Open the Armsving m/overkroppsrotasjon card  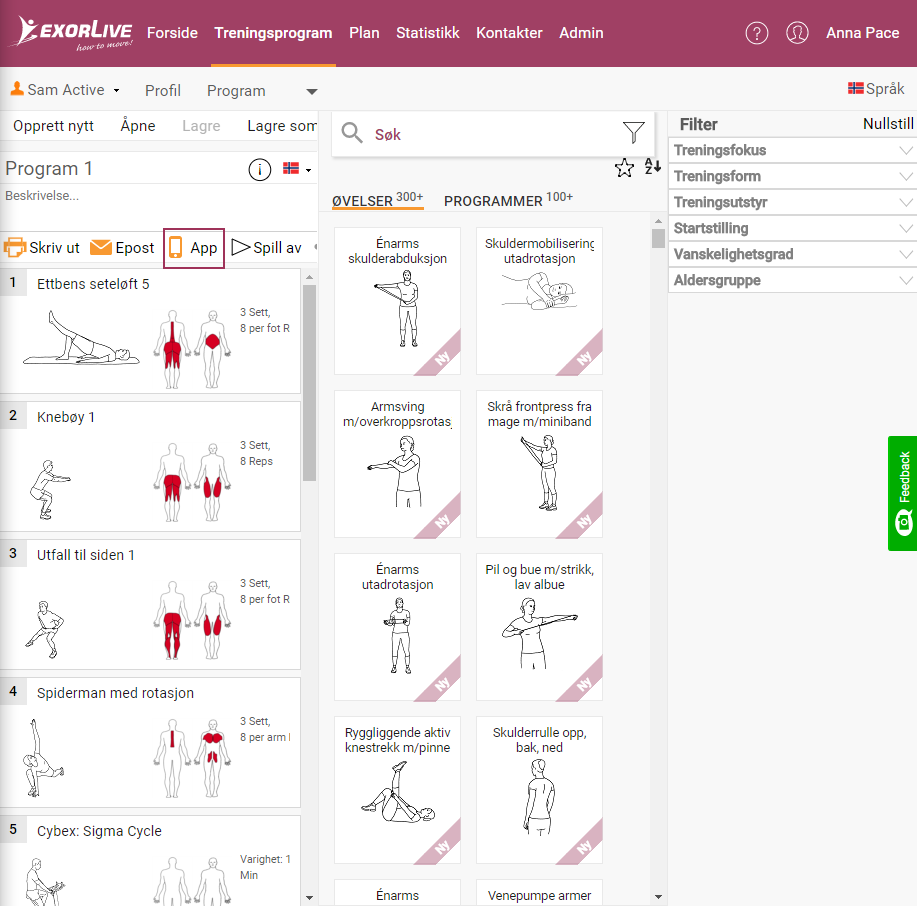point(397,464)
